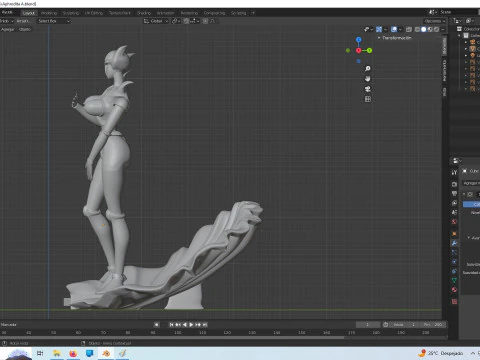Open the Object properties orange square icon
480x360 pixels.
click(454, 234)
